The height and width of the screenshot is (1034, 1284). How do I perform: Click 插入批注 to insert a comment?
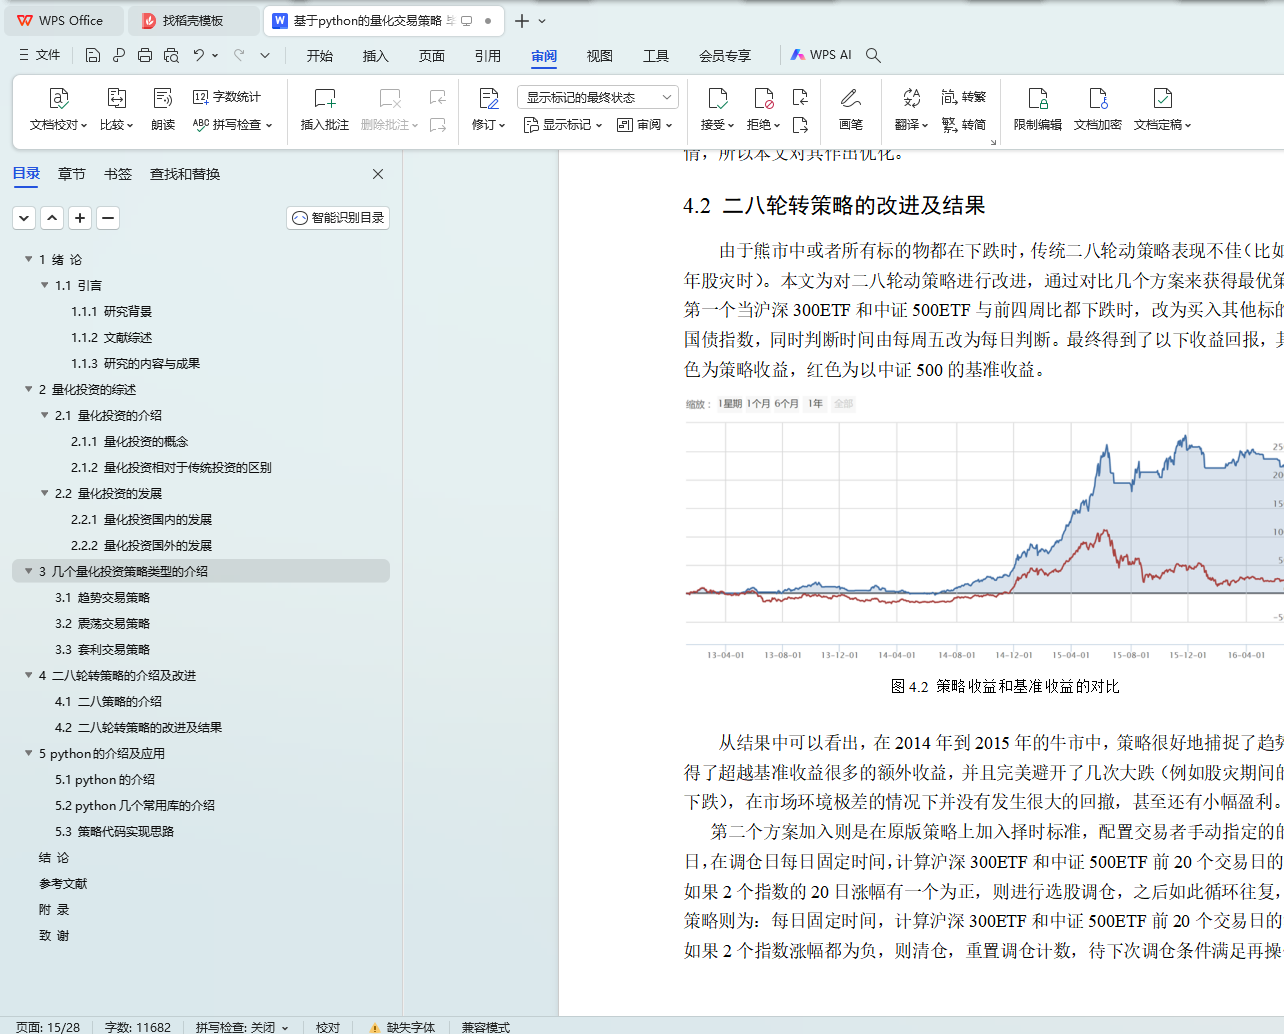coord(325,109)
